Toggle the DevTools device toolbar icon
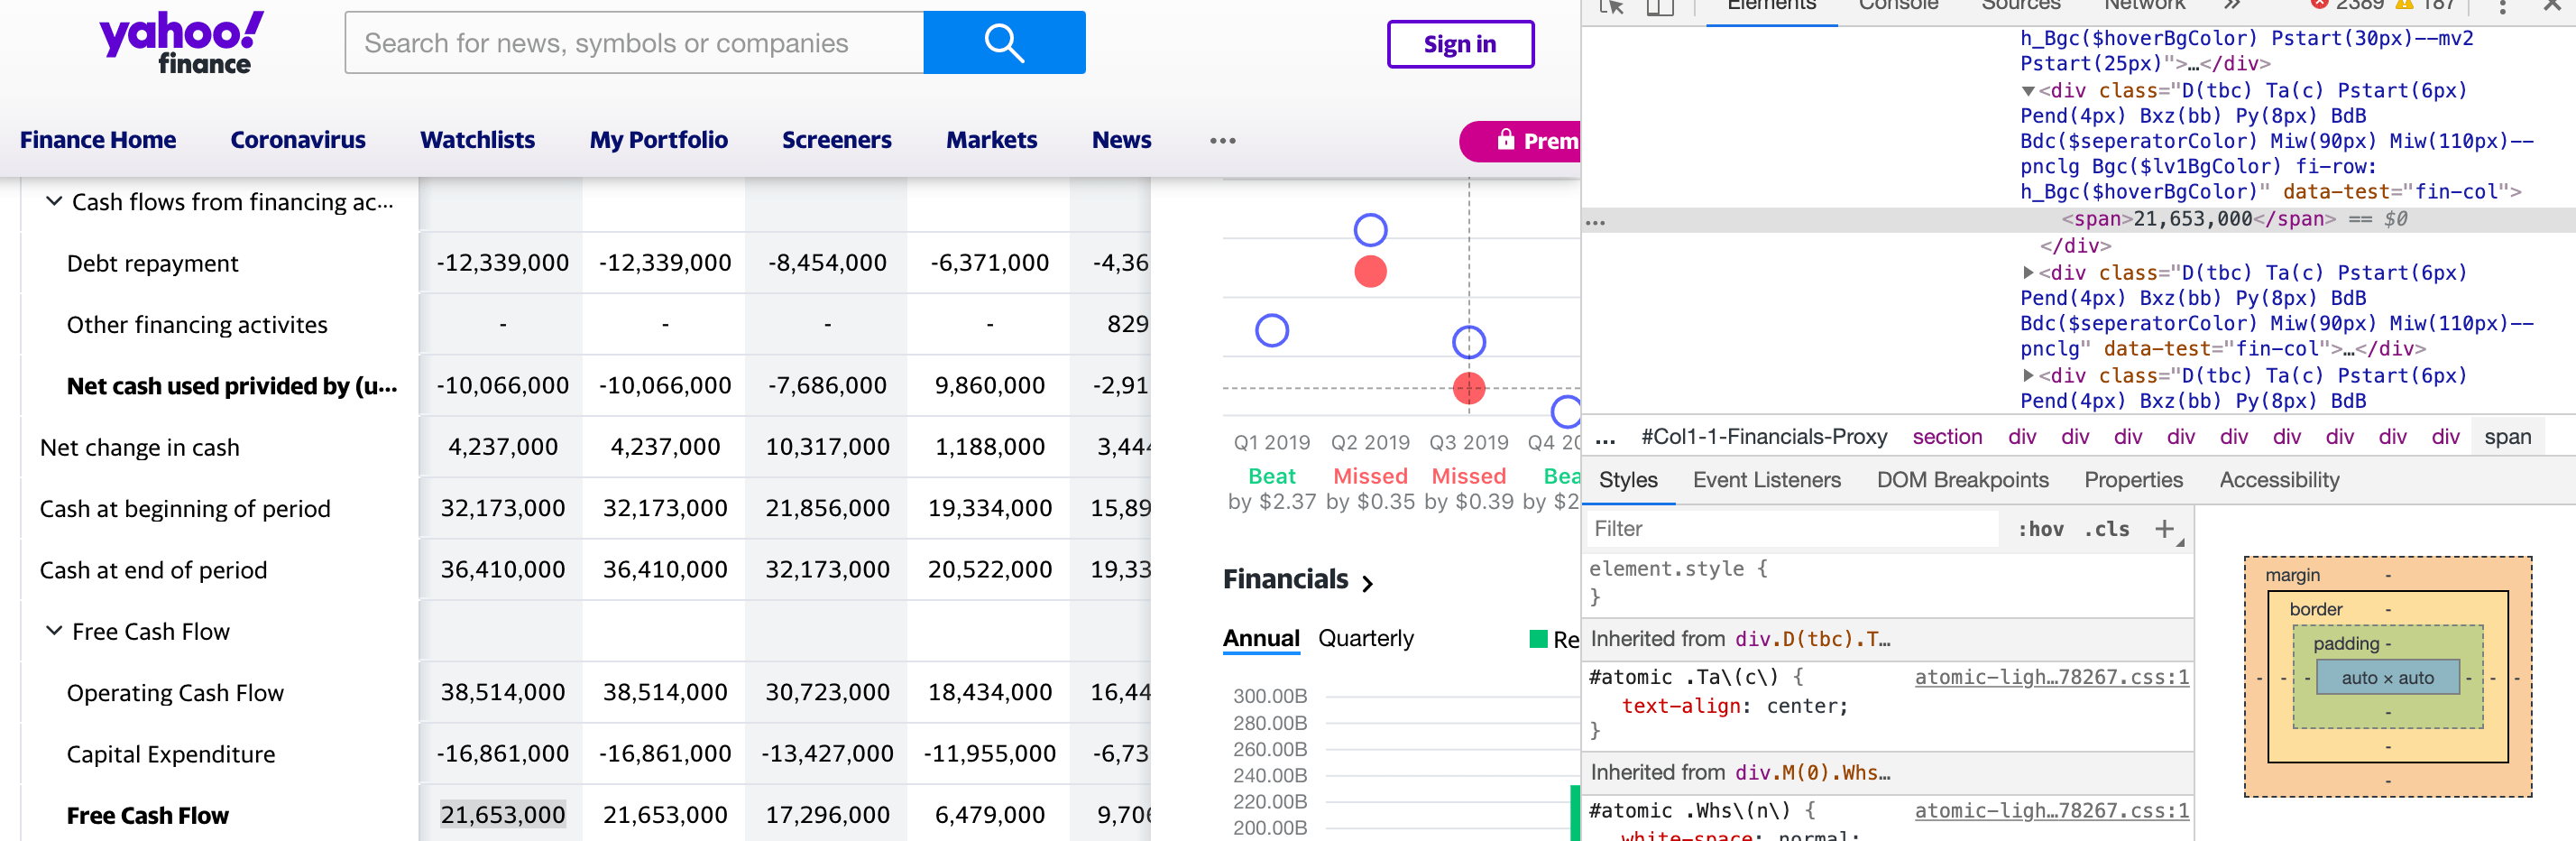This screenshot has width=2576, height=841. (x=1660, y=6)
